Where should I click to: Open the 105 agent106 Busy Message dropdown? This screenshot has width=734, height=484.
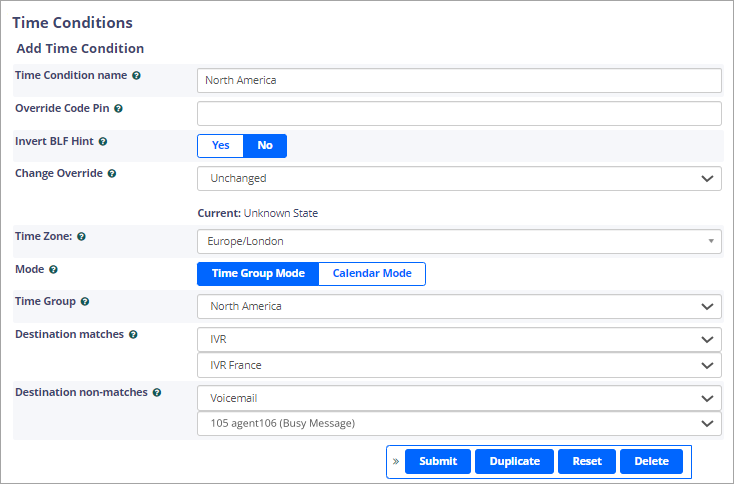point(459,424)
